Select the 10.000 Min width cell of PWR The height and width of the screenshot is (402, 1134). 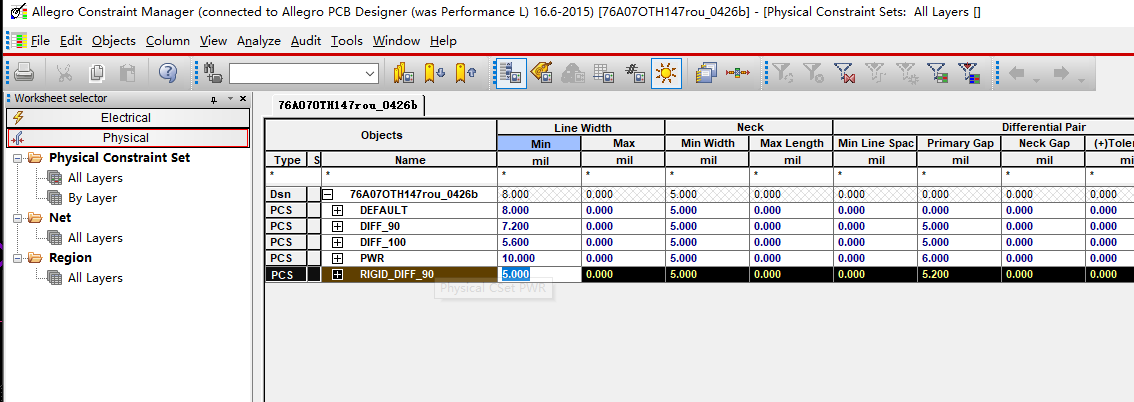539,258
